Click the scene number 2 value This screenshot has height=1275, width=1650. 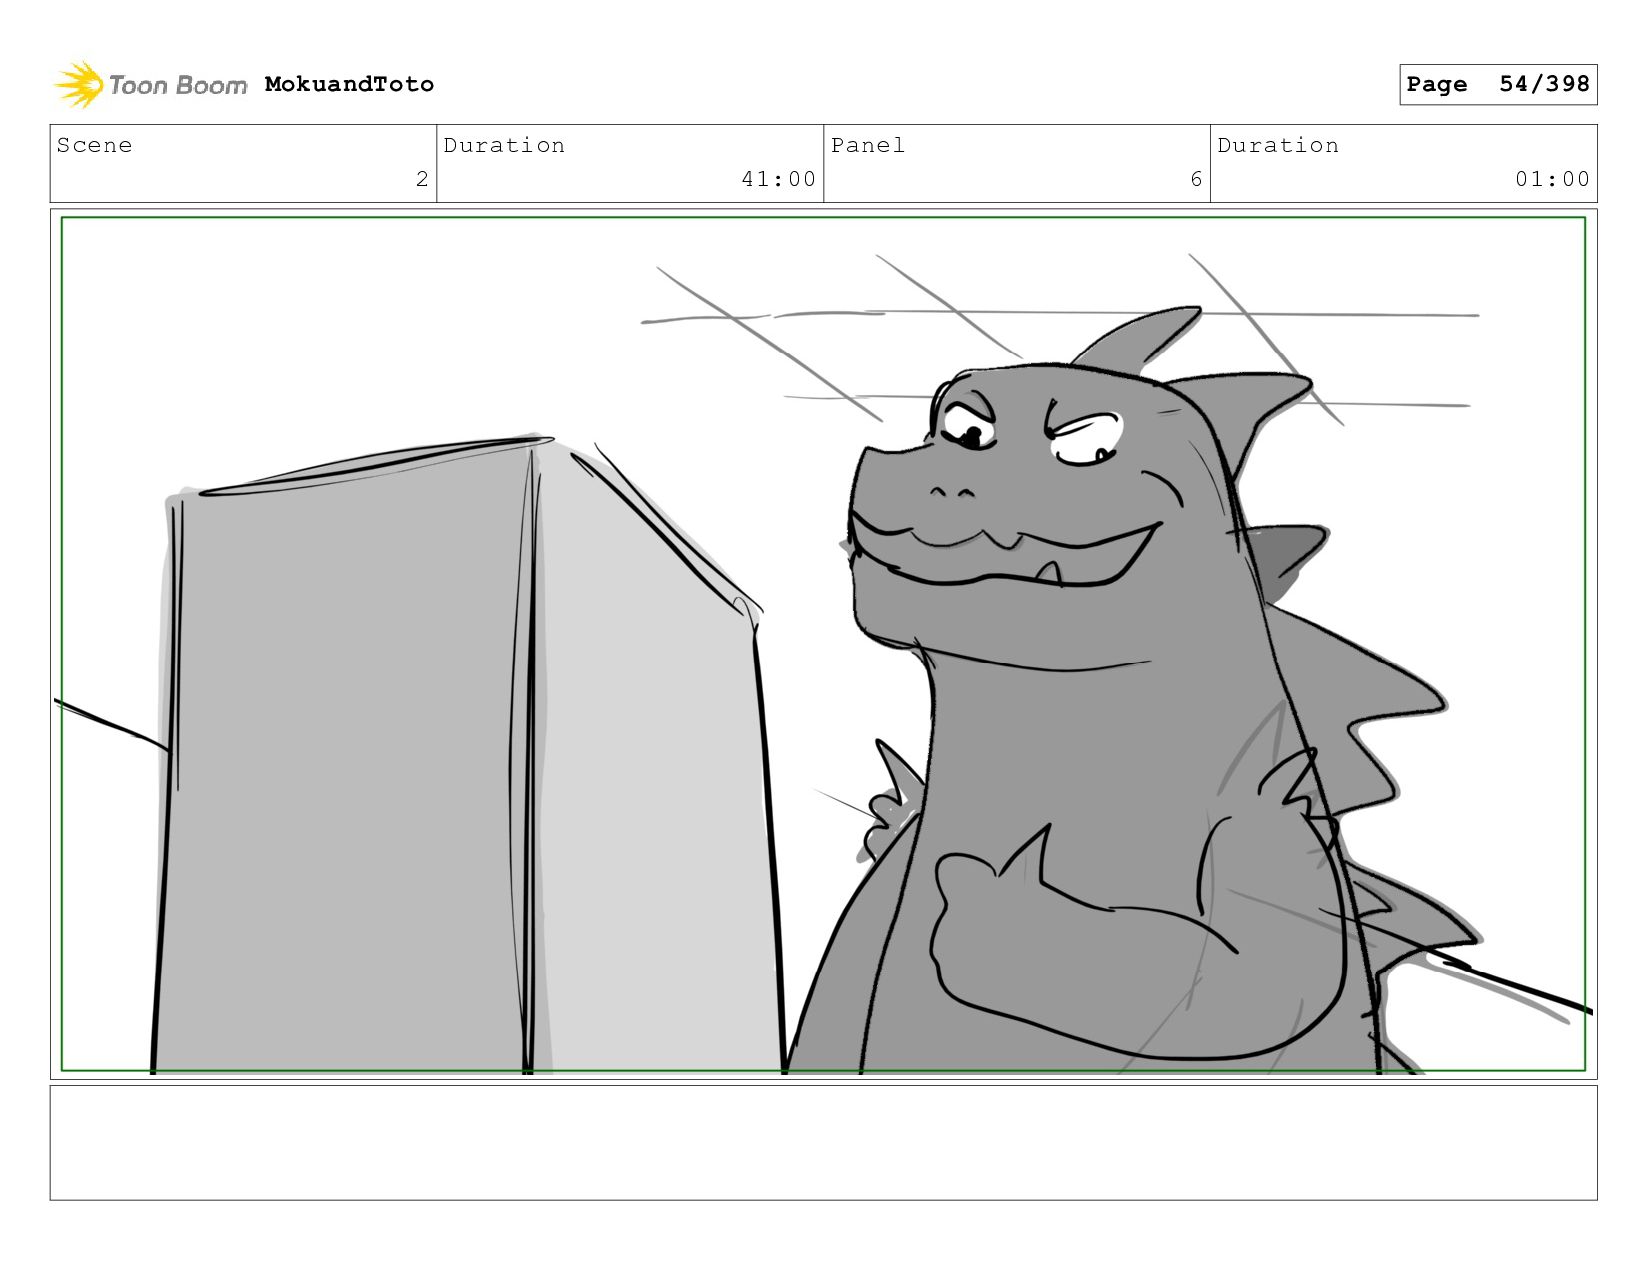pos(422,179)
